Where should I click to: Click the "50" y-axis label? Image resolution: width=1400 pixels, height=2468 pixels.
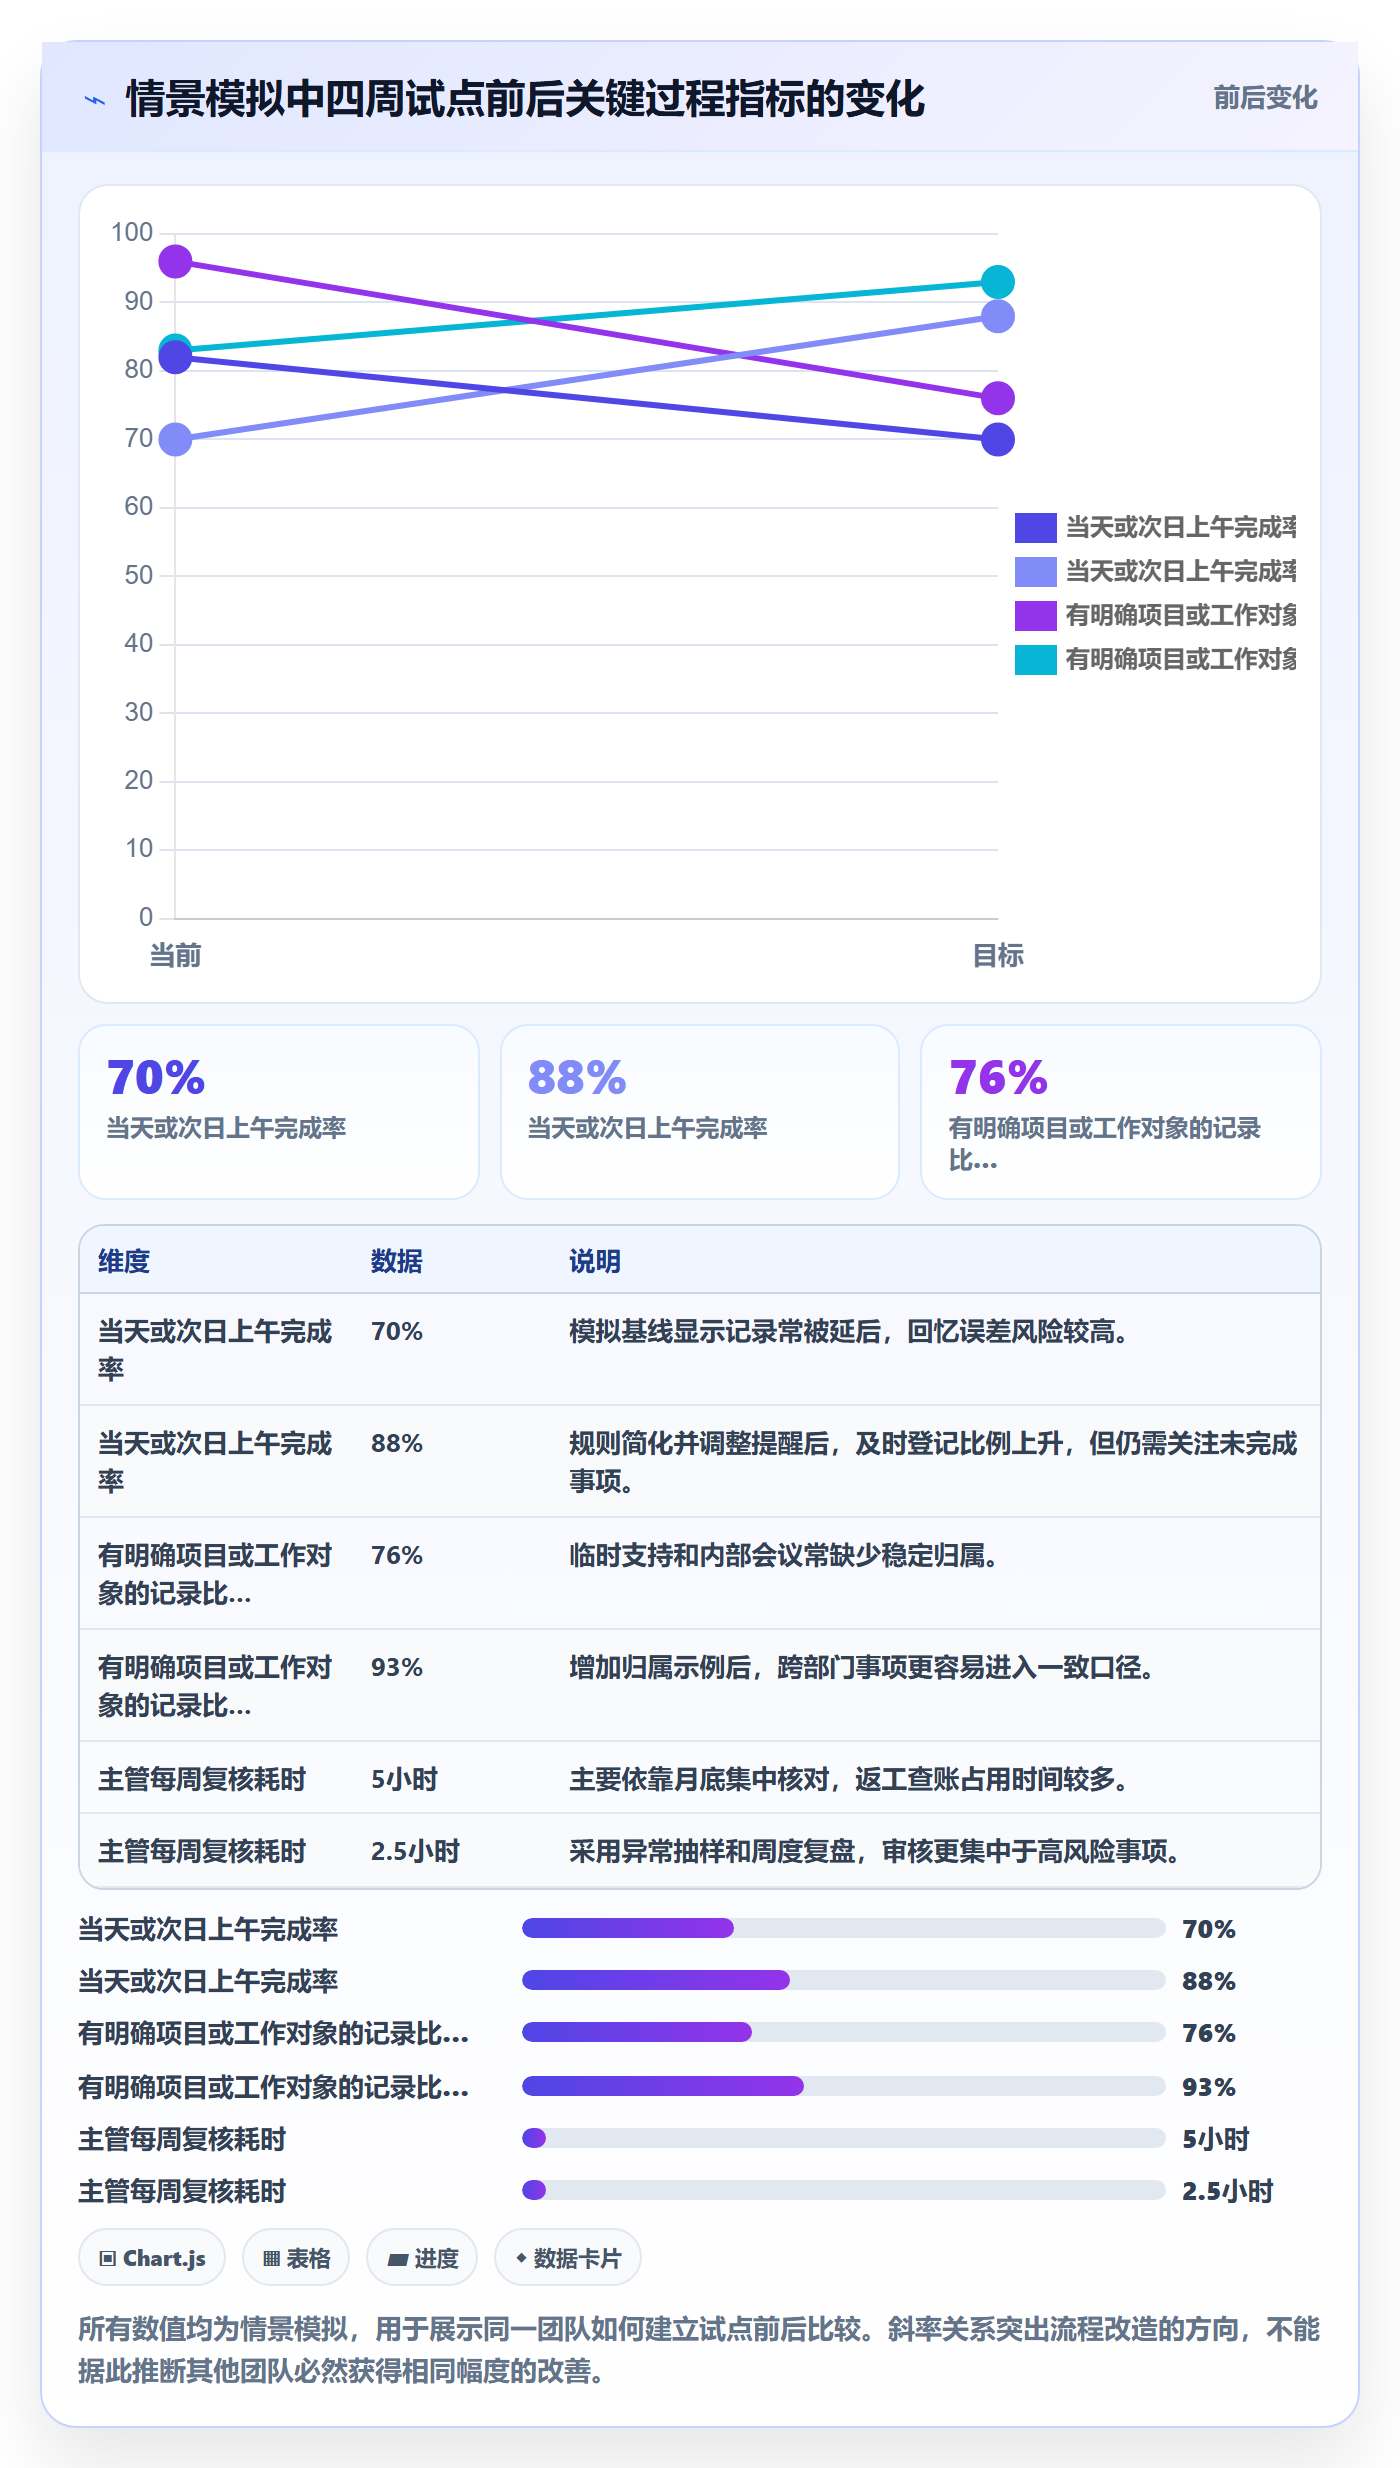[139, 575]
